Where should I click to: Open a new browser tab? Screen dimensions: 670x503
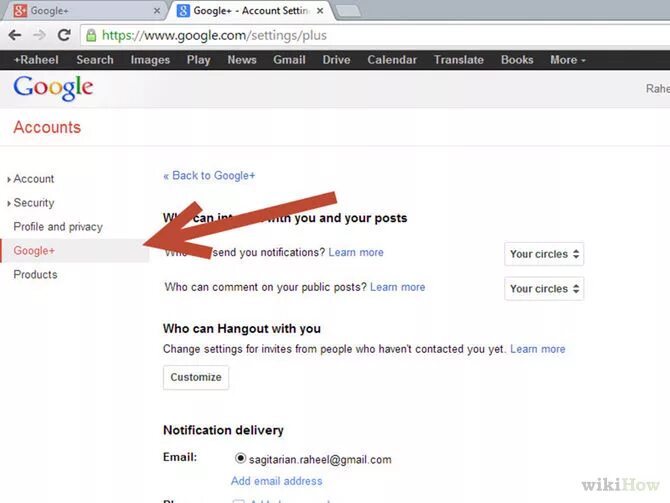(348, 11)
